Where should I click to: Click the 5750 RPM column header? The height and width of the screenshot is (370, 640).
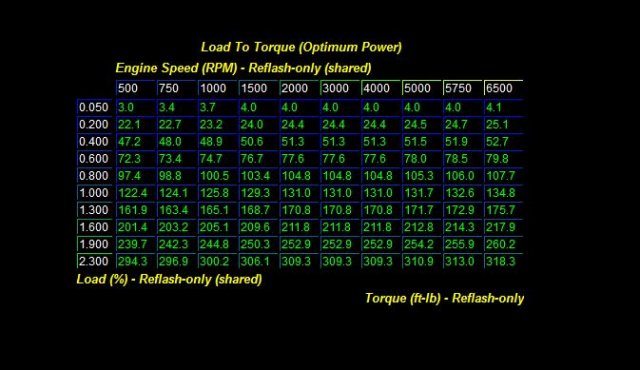(x=462, y=88)
